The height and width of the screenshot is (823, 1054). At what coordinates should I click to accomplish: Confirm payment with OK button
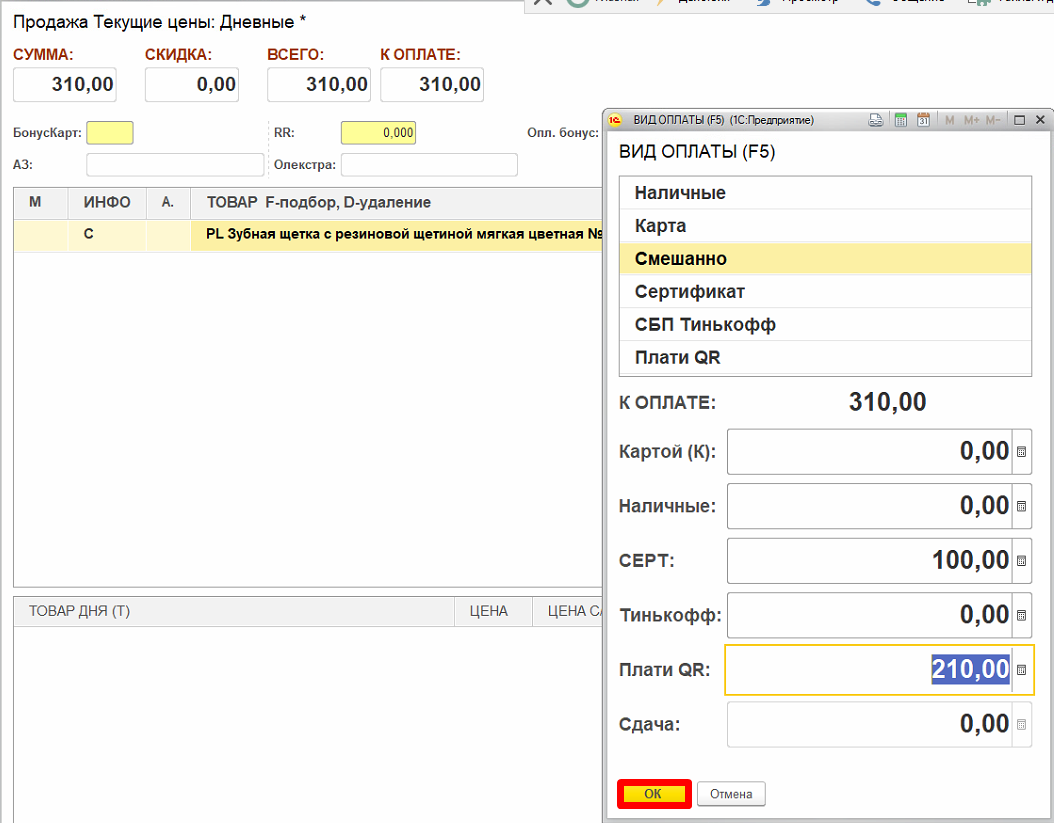pyautogui.click(x=653, y=794)
